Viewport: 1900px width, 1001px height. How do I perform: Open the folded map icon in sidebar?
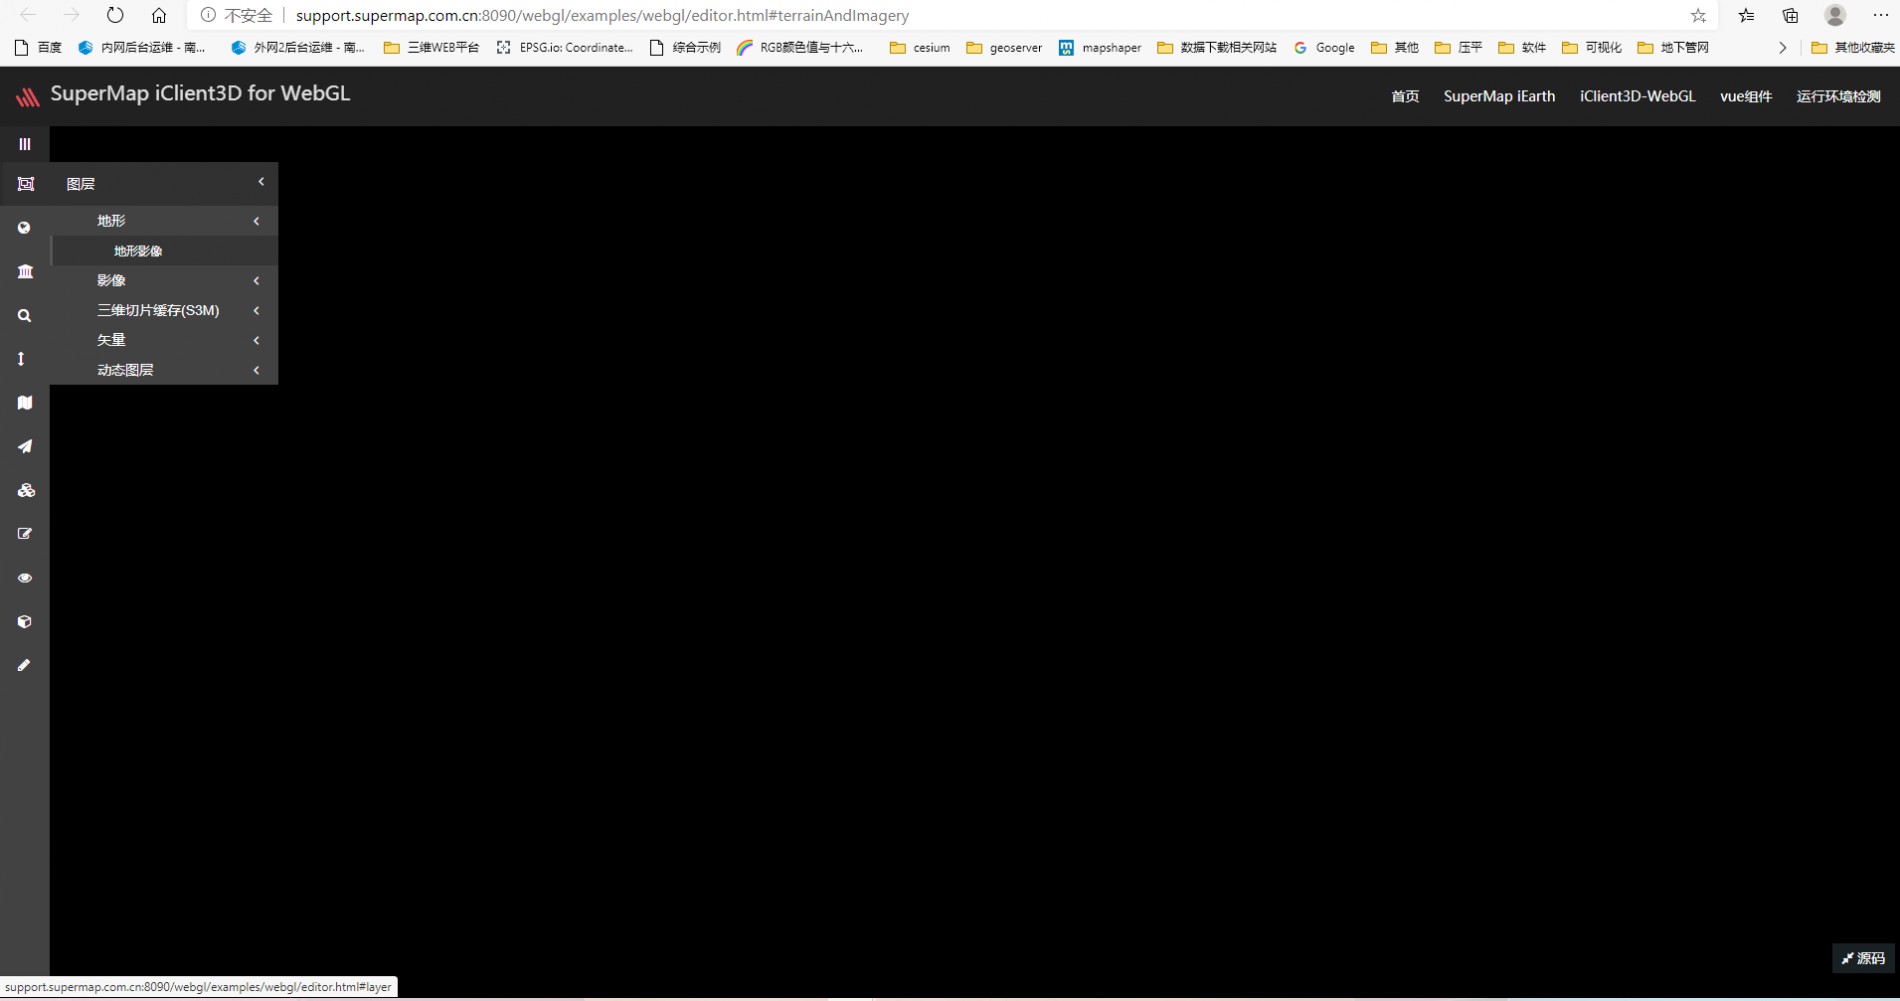click(25, 403)
